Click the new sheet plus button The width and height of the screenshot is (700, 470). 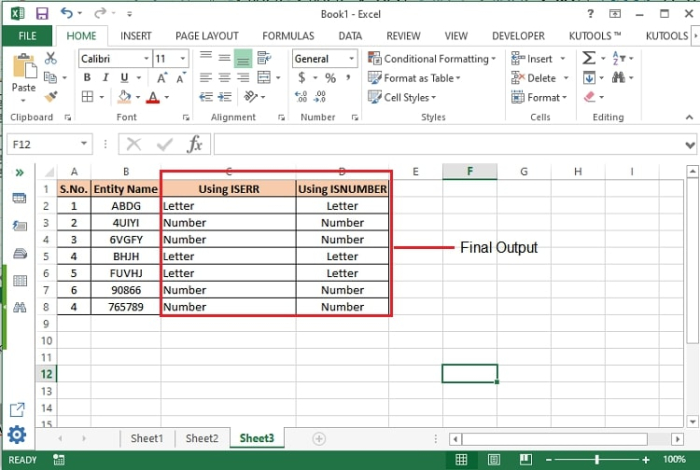click(x=319, y=438)
